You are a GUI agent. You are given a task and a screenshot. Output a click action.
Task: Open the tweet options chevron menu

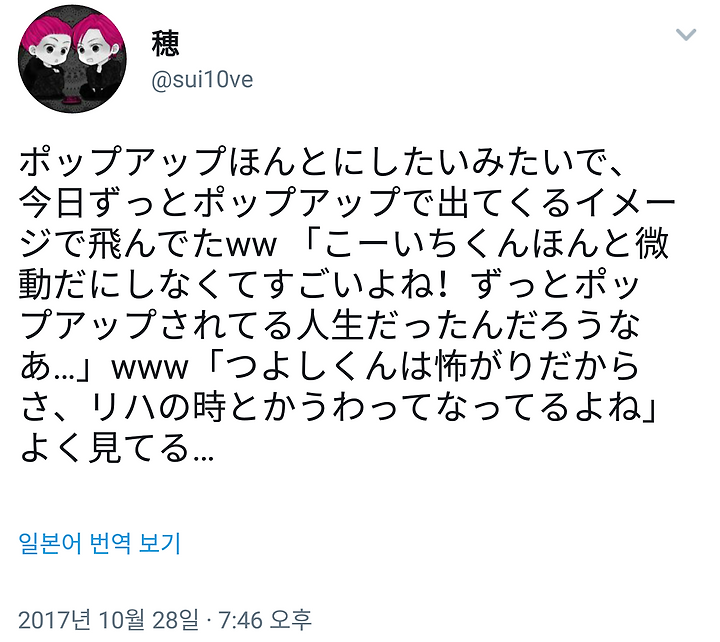686,34
